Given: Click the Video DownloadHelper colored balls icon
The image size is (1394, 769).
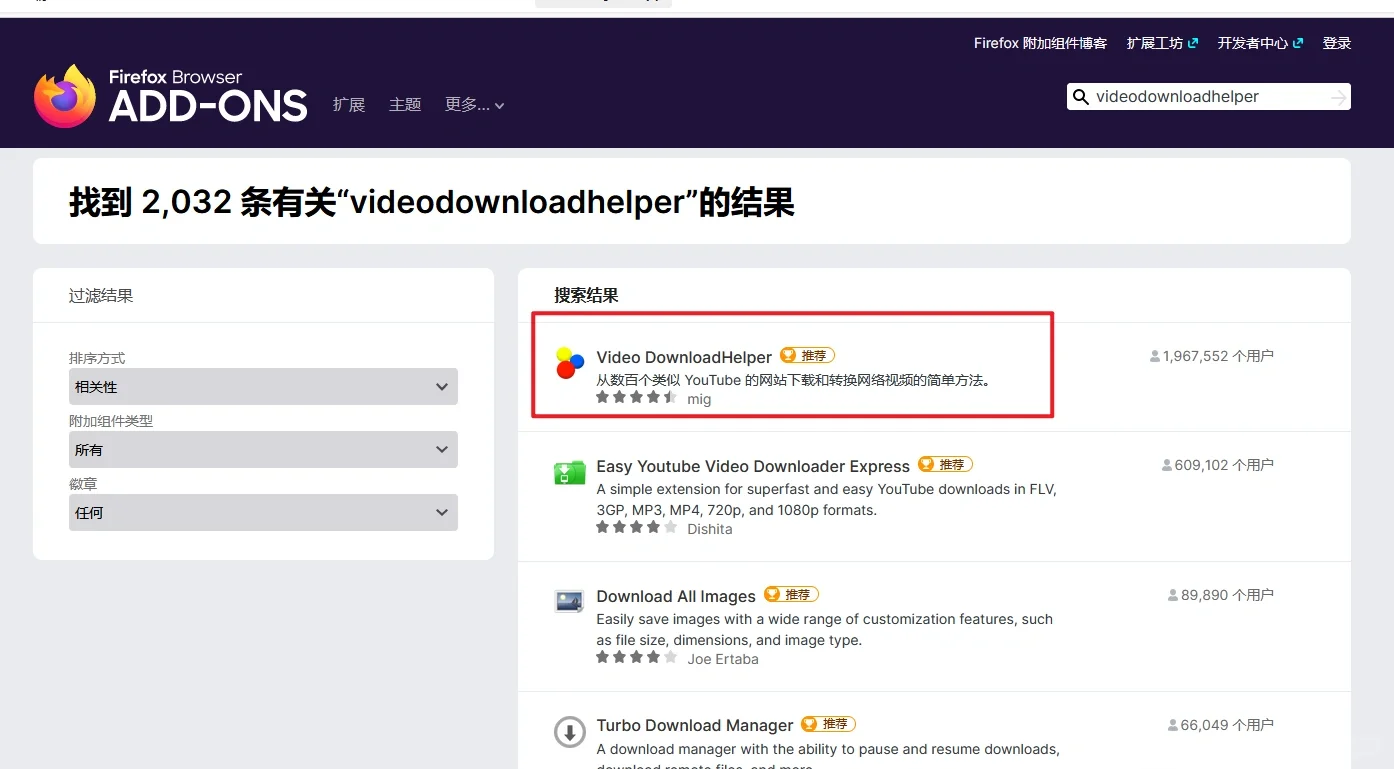Looking at the screenshot, I should pos(569,362).
